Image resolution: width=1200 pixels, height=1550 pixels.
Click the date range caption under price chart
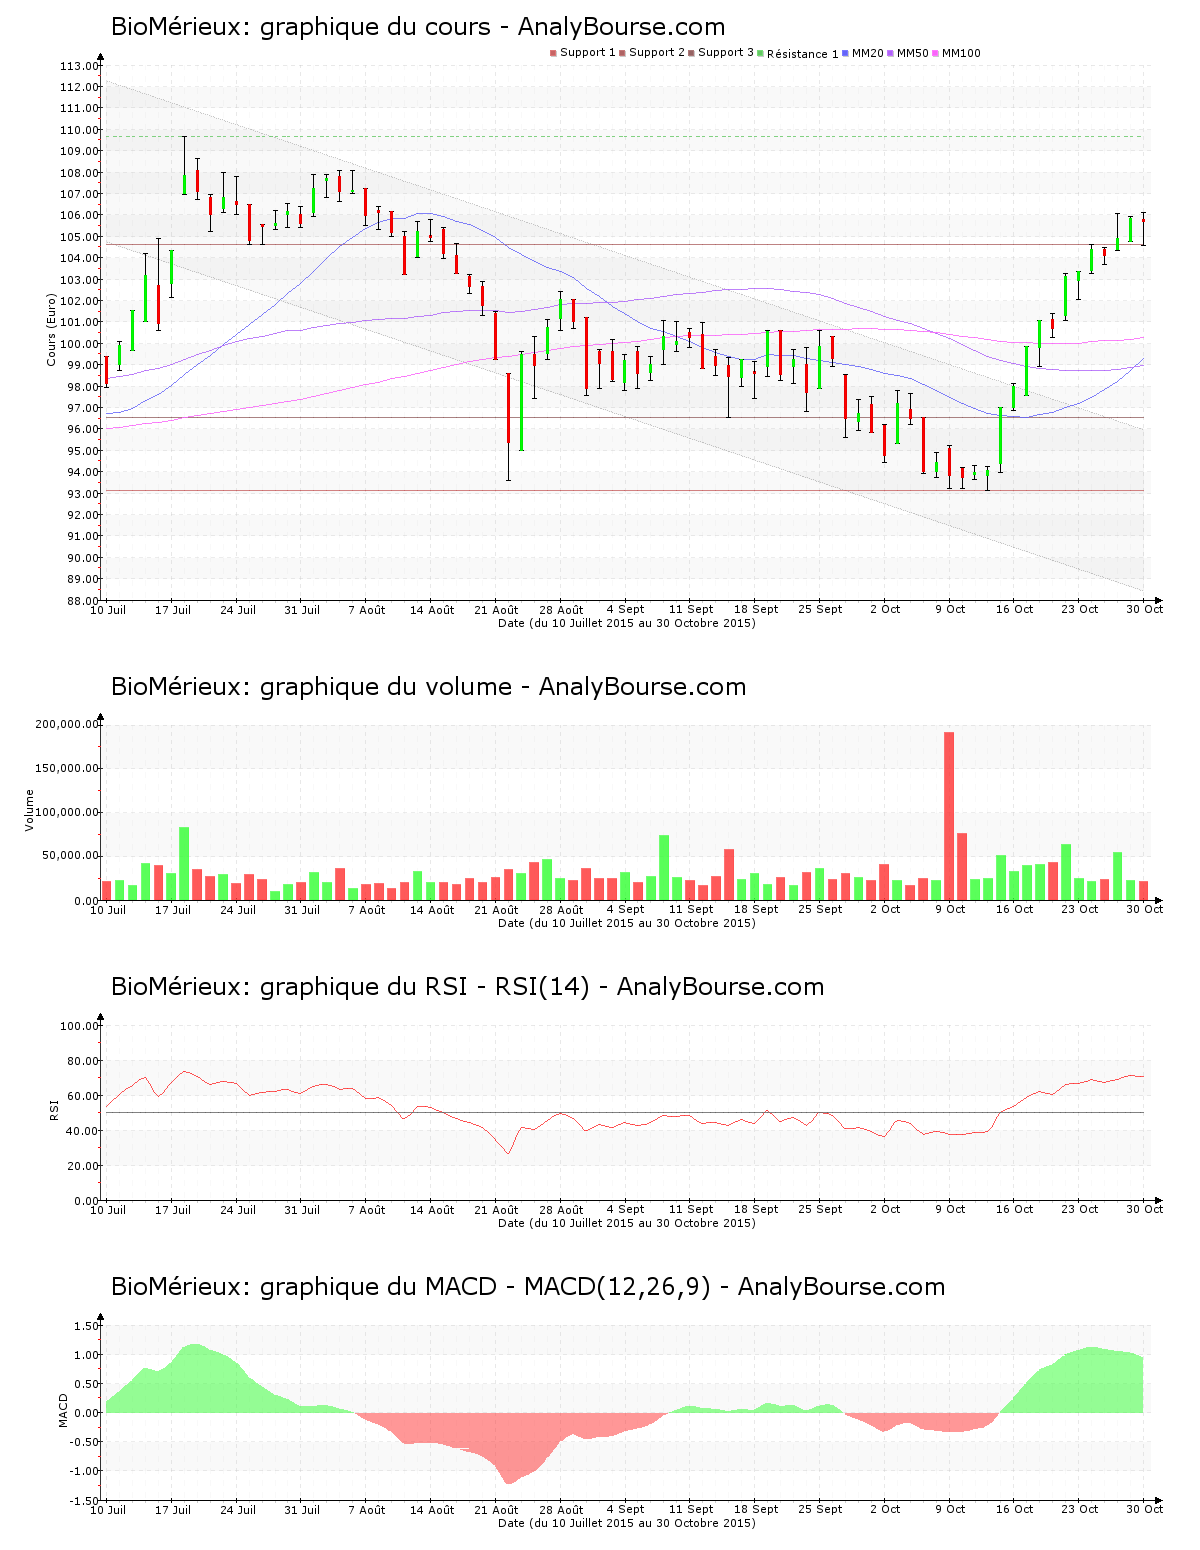(627, 623)
